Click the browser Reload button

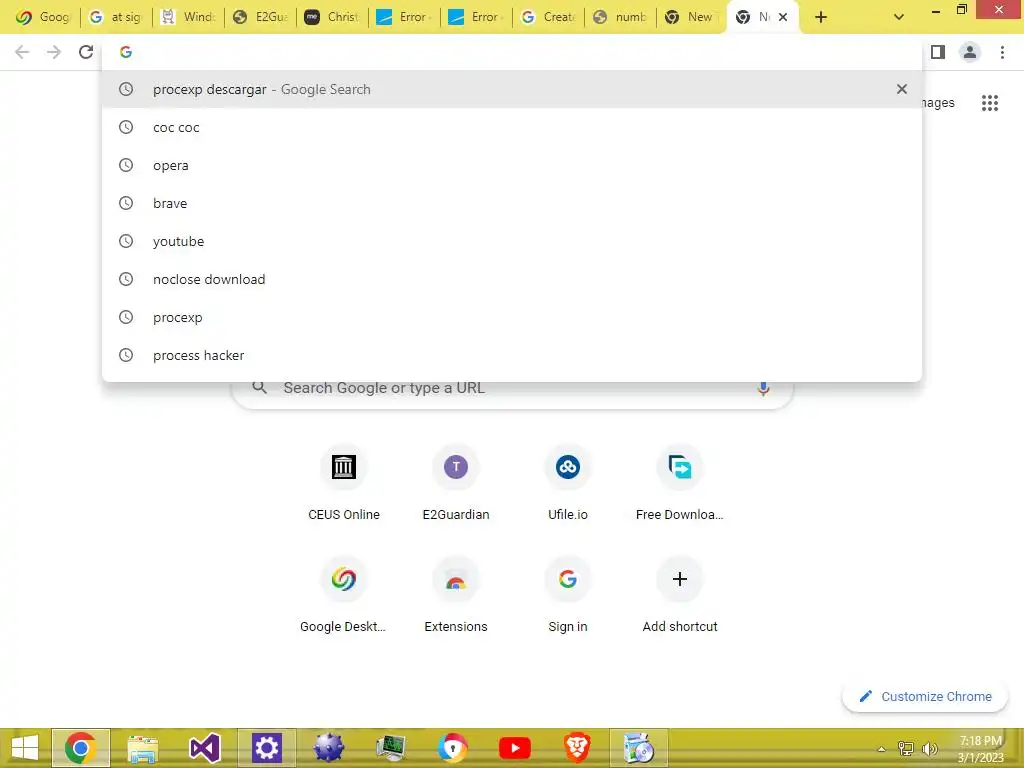pyautogui.click(x=86, y=52)
